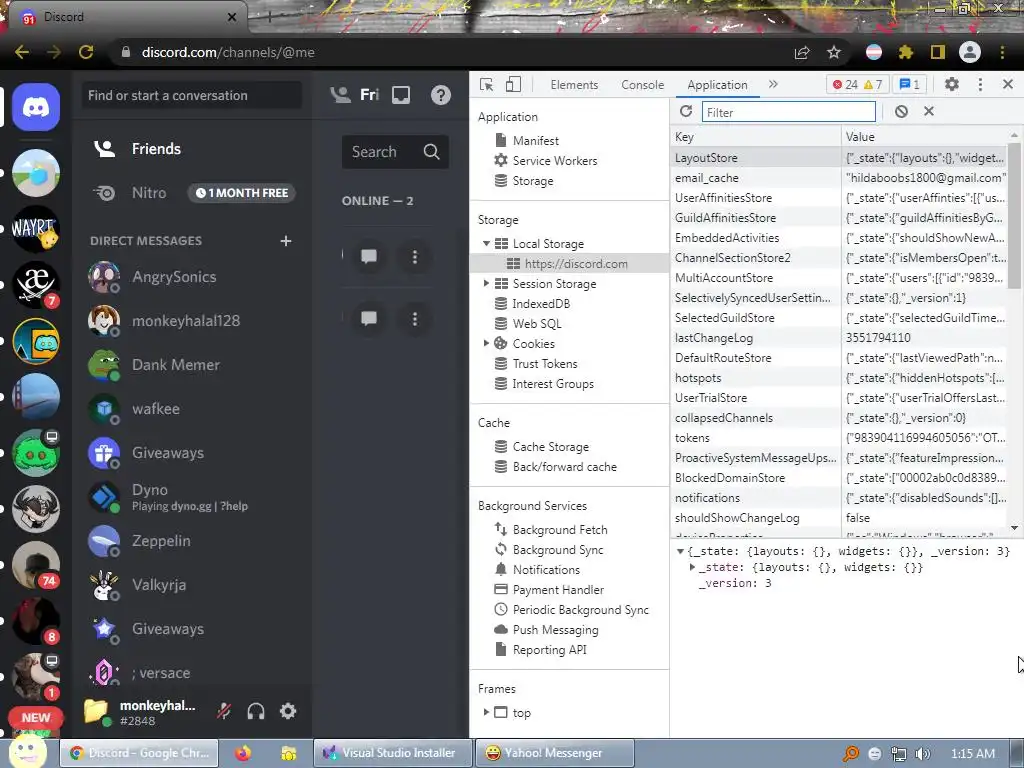
Task: Open AngrySonics direct message
Action: coord(192,277)
